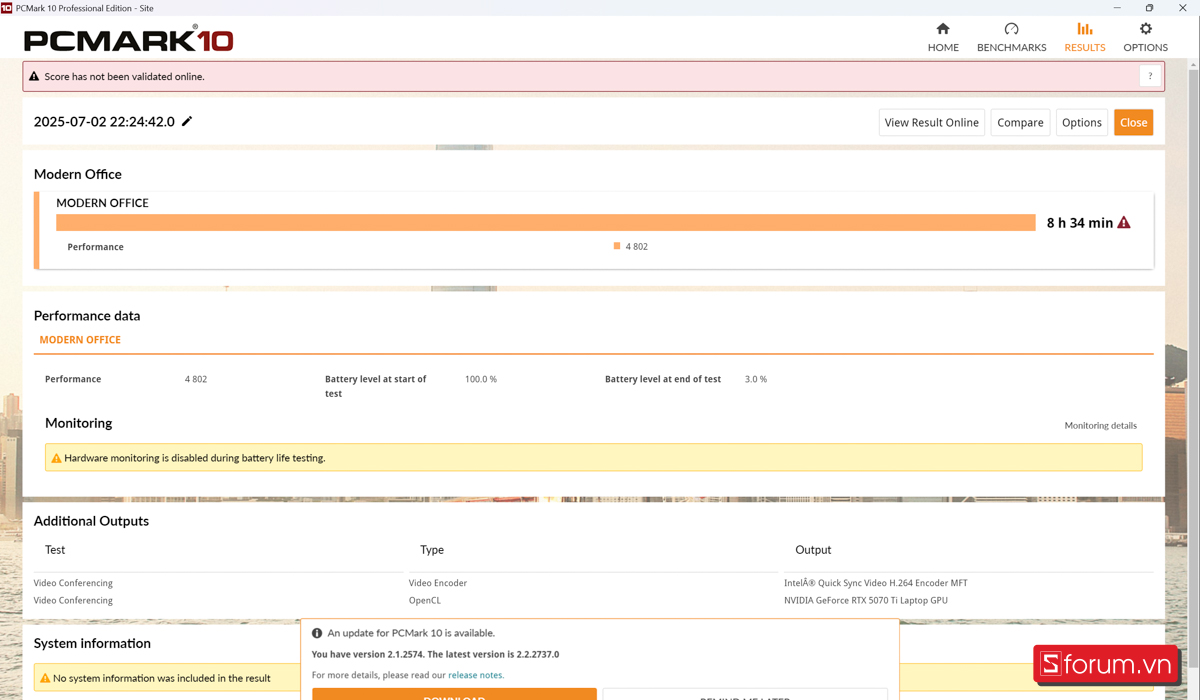The width and height of the screenshot is (1200, 700).
Task: Click Score has not been validated message
Action: tap(124, 76)
